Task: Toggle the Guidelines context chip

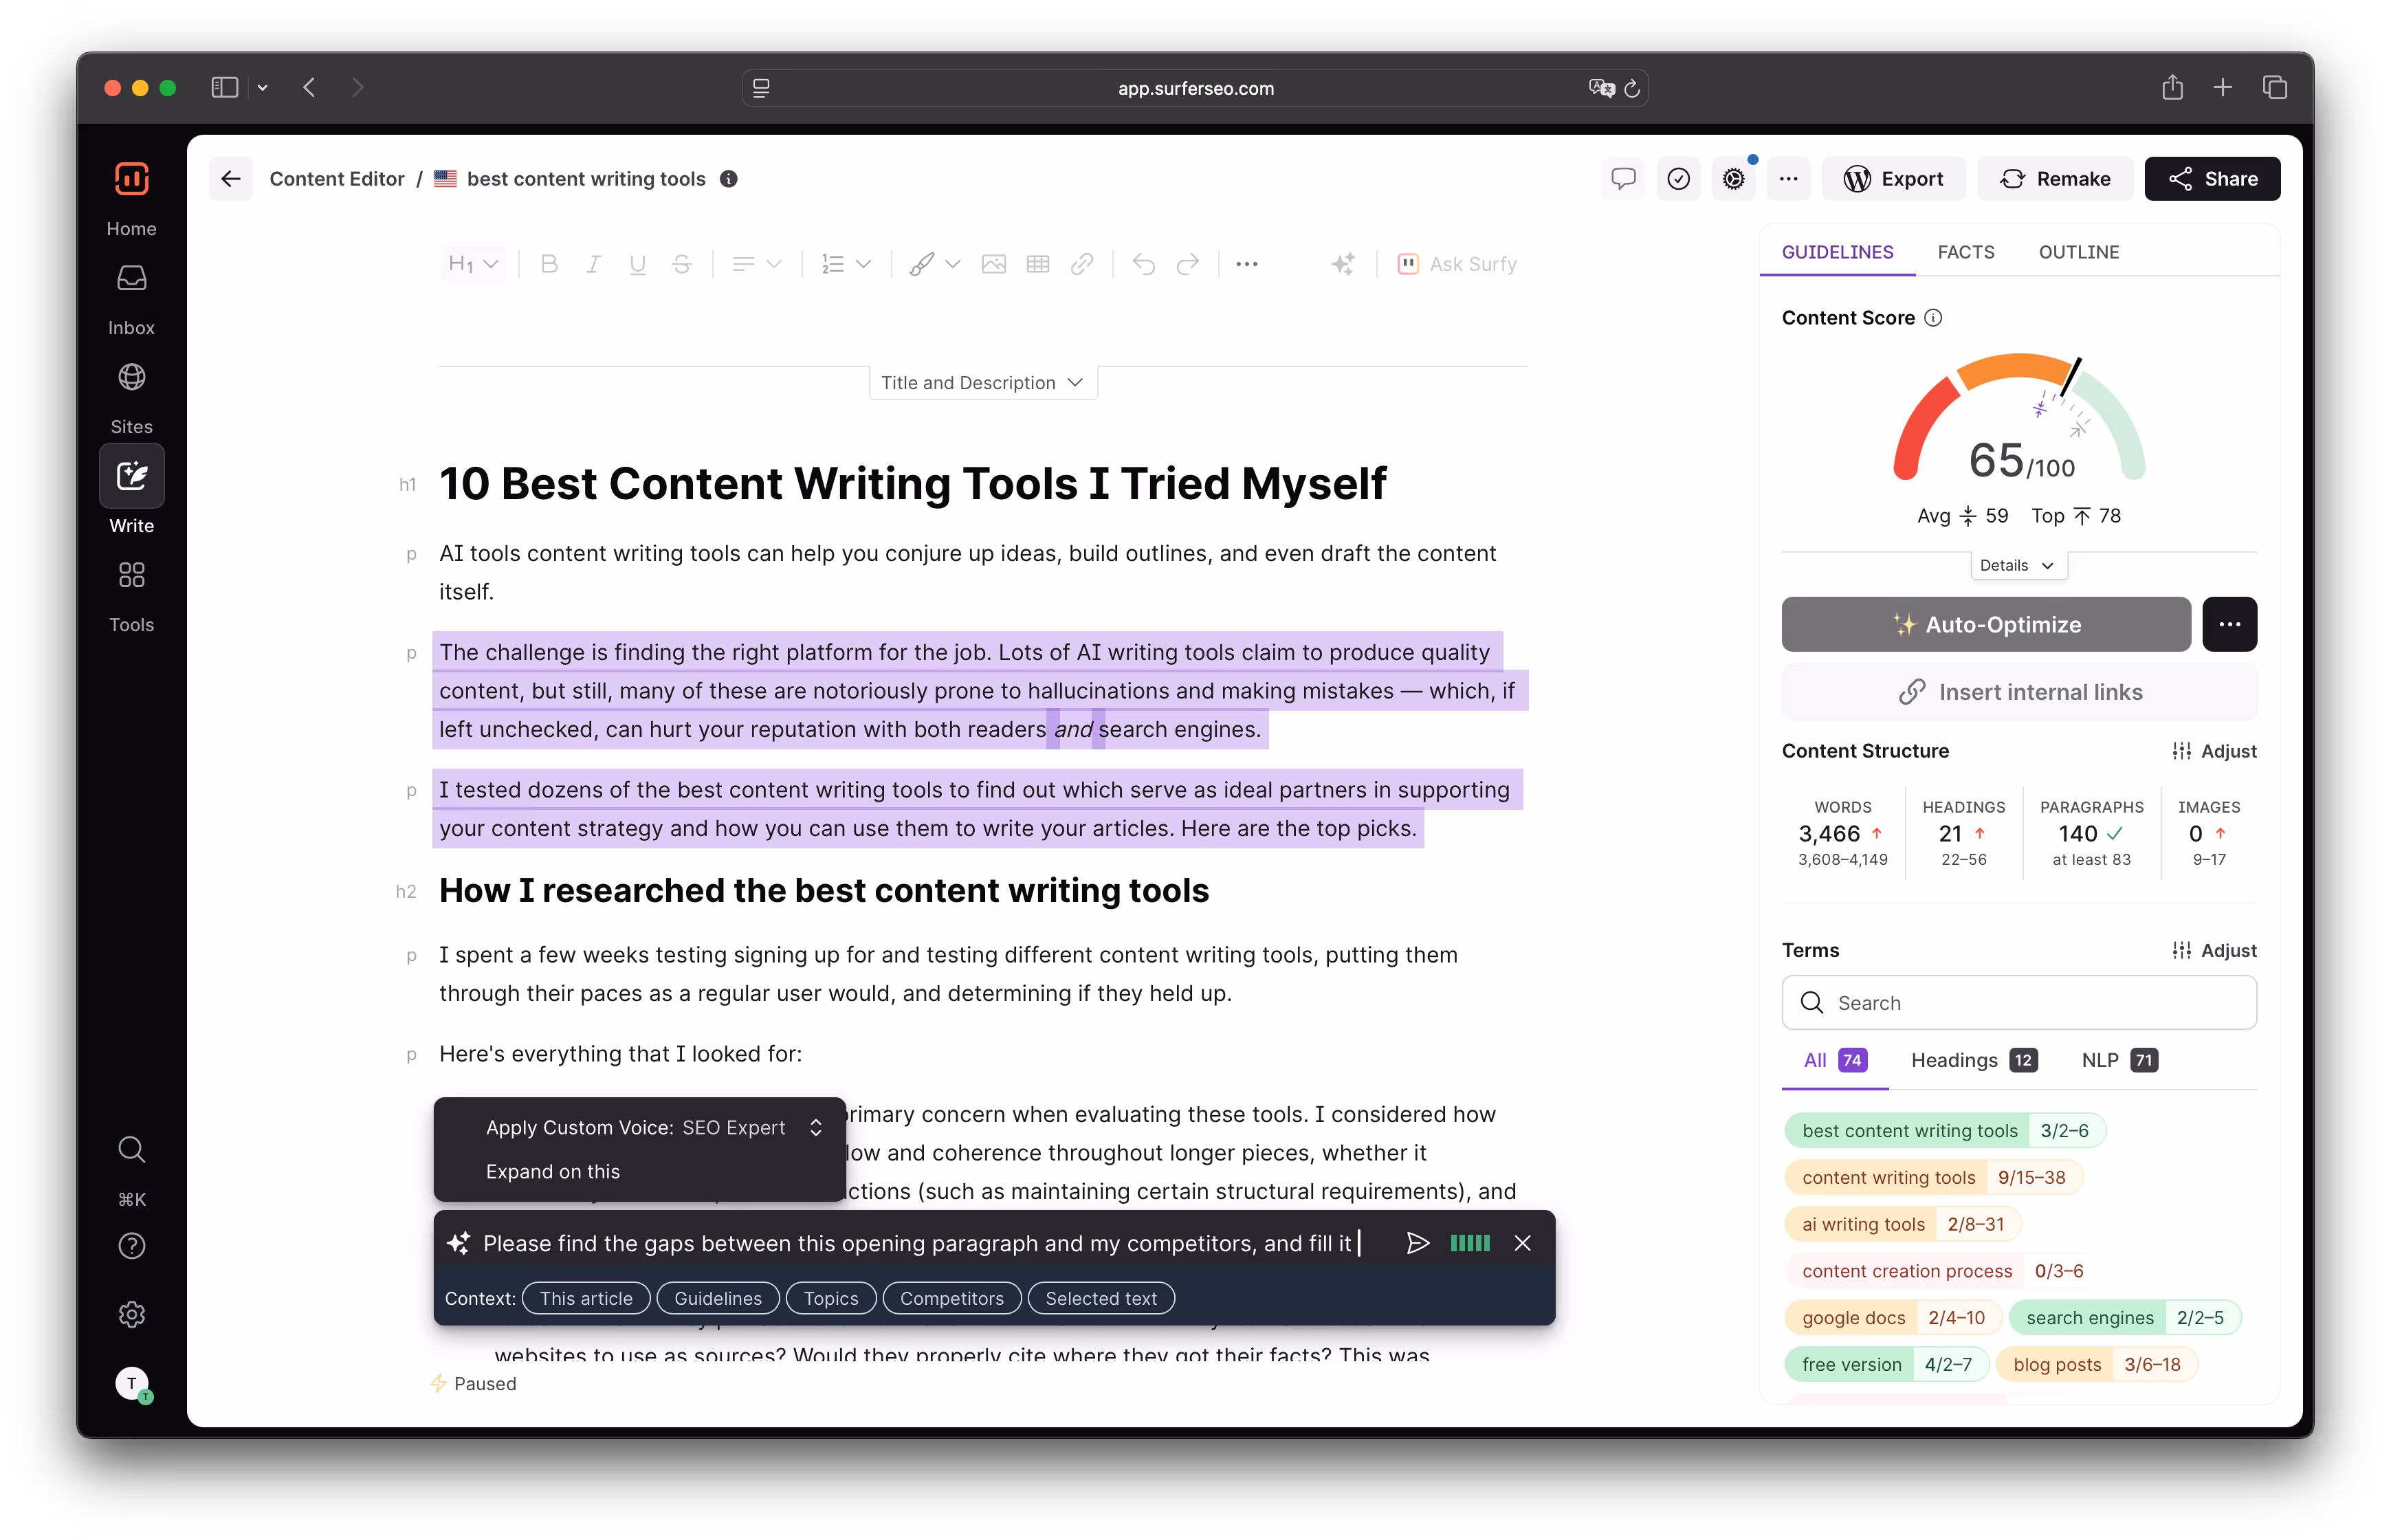Action: pos(717,1298)
